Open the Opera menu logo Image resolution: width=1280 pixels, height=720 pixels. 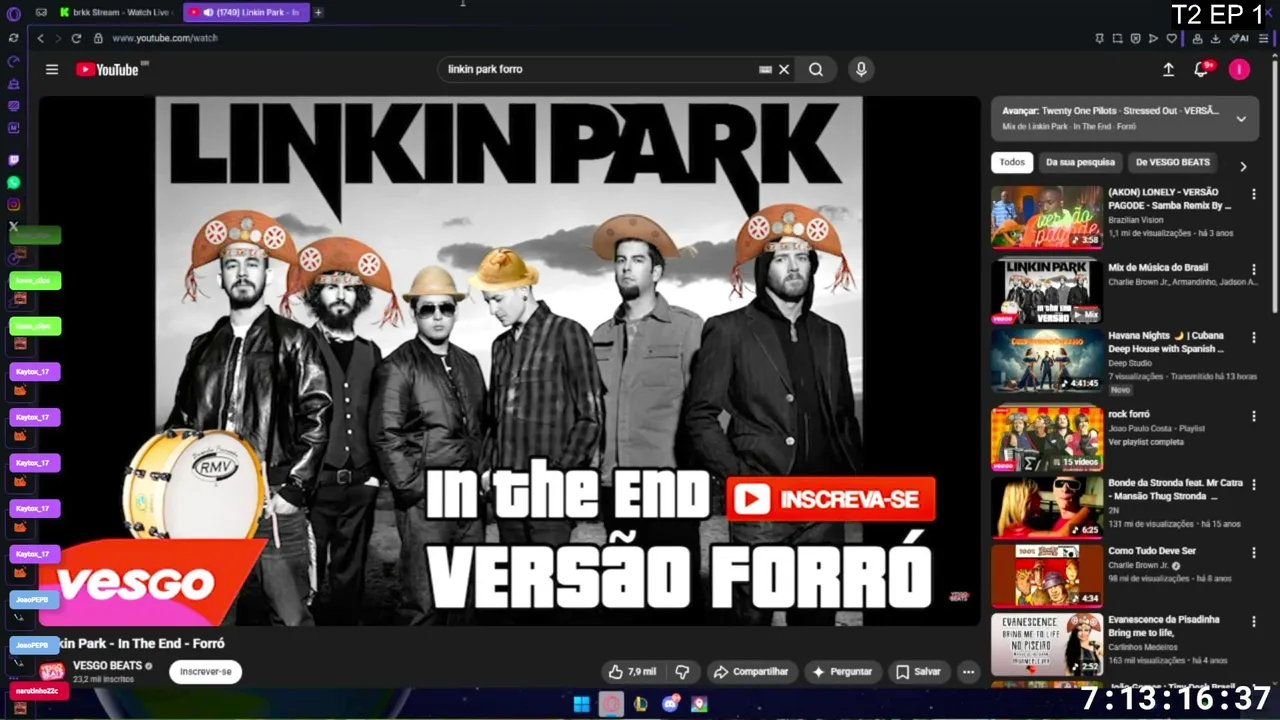[x=13, y=13]
